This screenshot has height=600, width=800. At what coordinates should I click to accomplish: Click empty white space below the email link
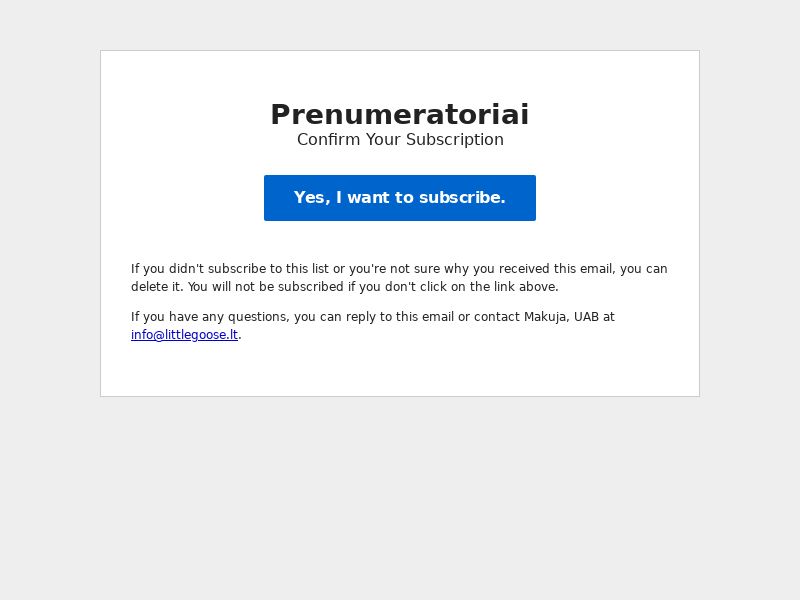[x=399, y=370]
